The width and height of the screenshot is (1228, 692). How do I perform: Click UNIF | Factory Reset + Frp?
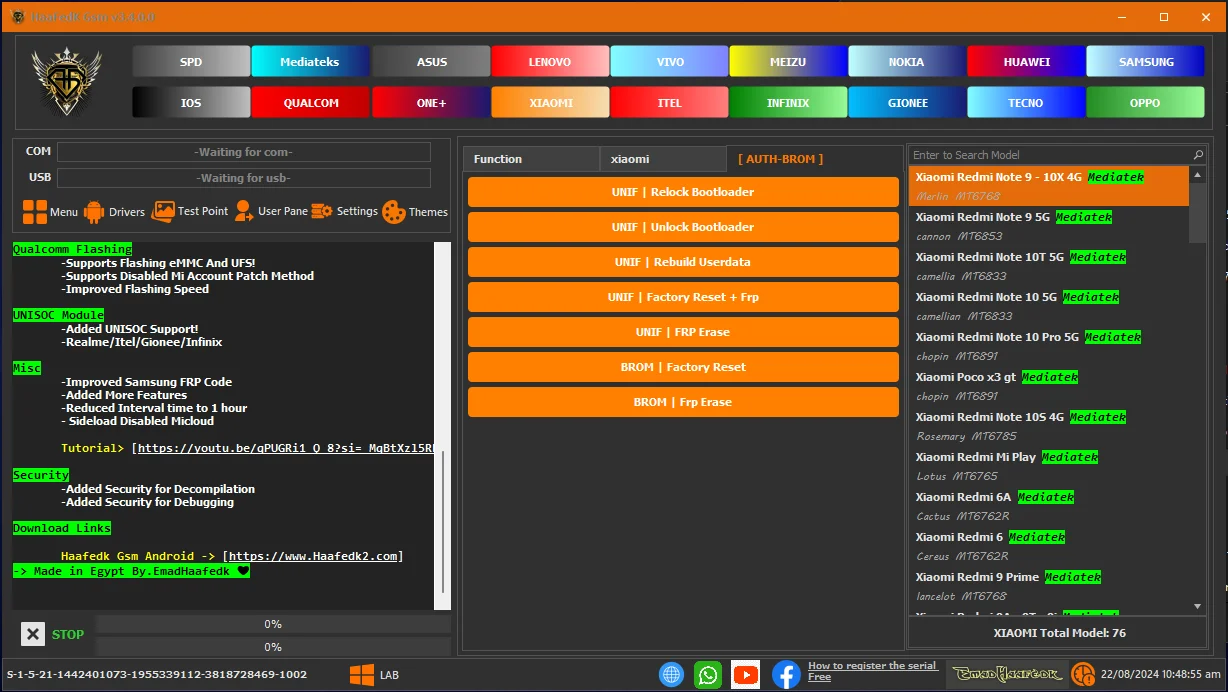click(683, 297)
